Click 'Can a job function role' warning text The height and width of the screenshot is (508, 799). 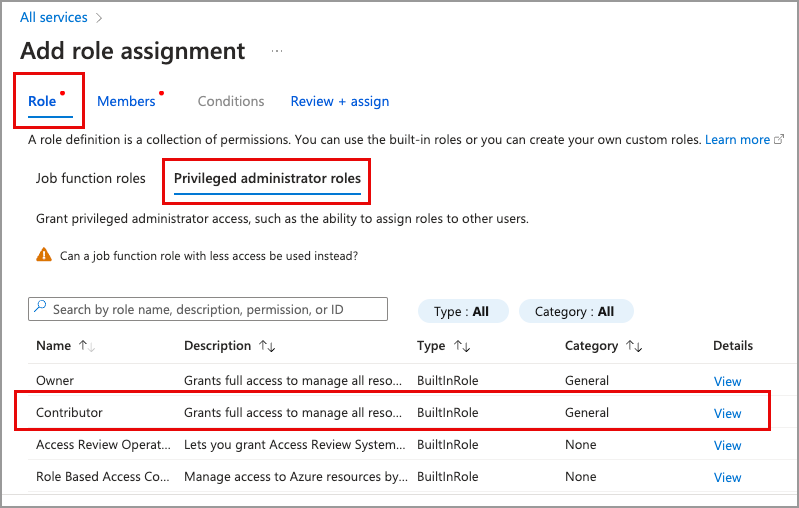pos(209,256)
